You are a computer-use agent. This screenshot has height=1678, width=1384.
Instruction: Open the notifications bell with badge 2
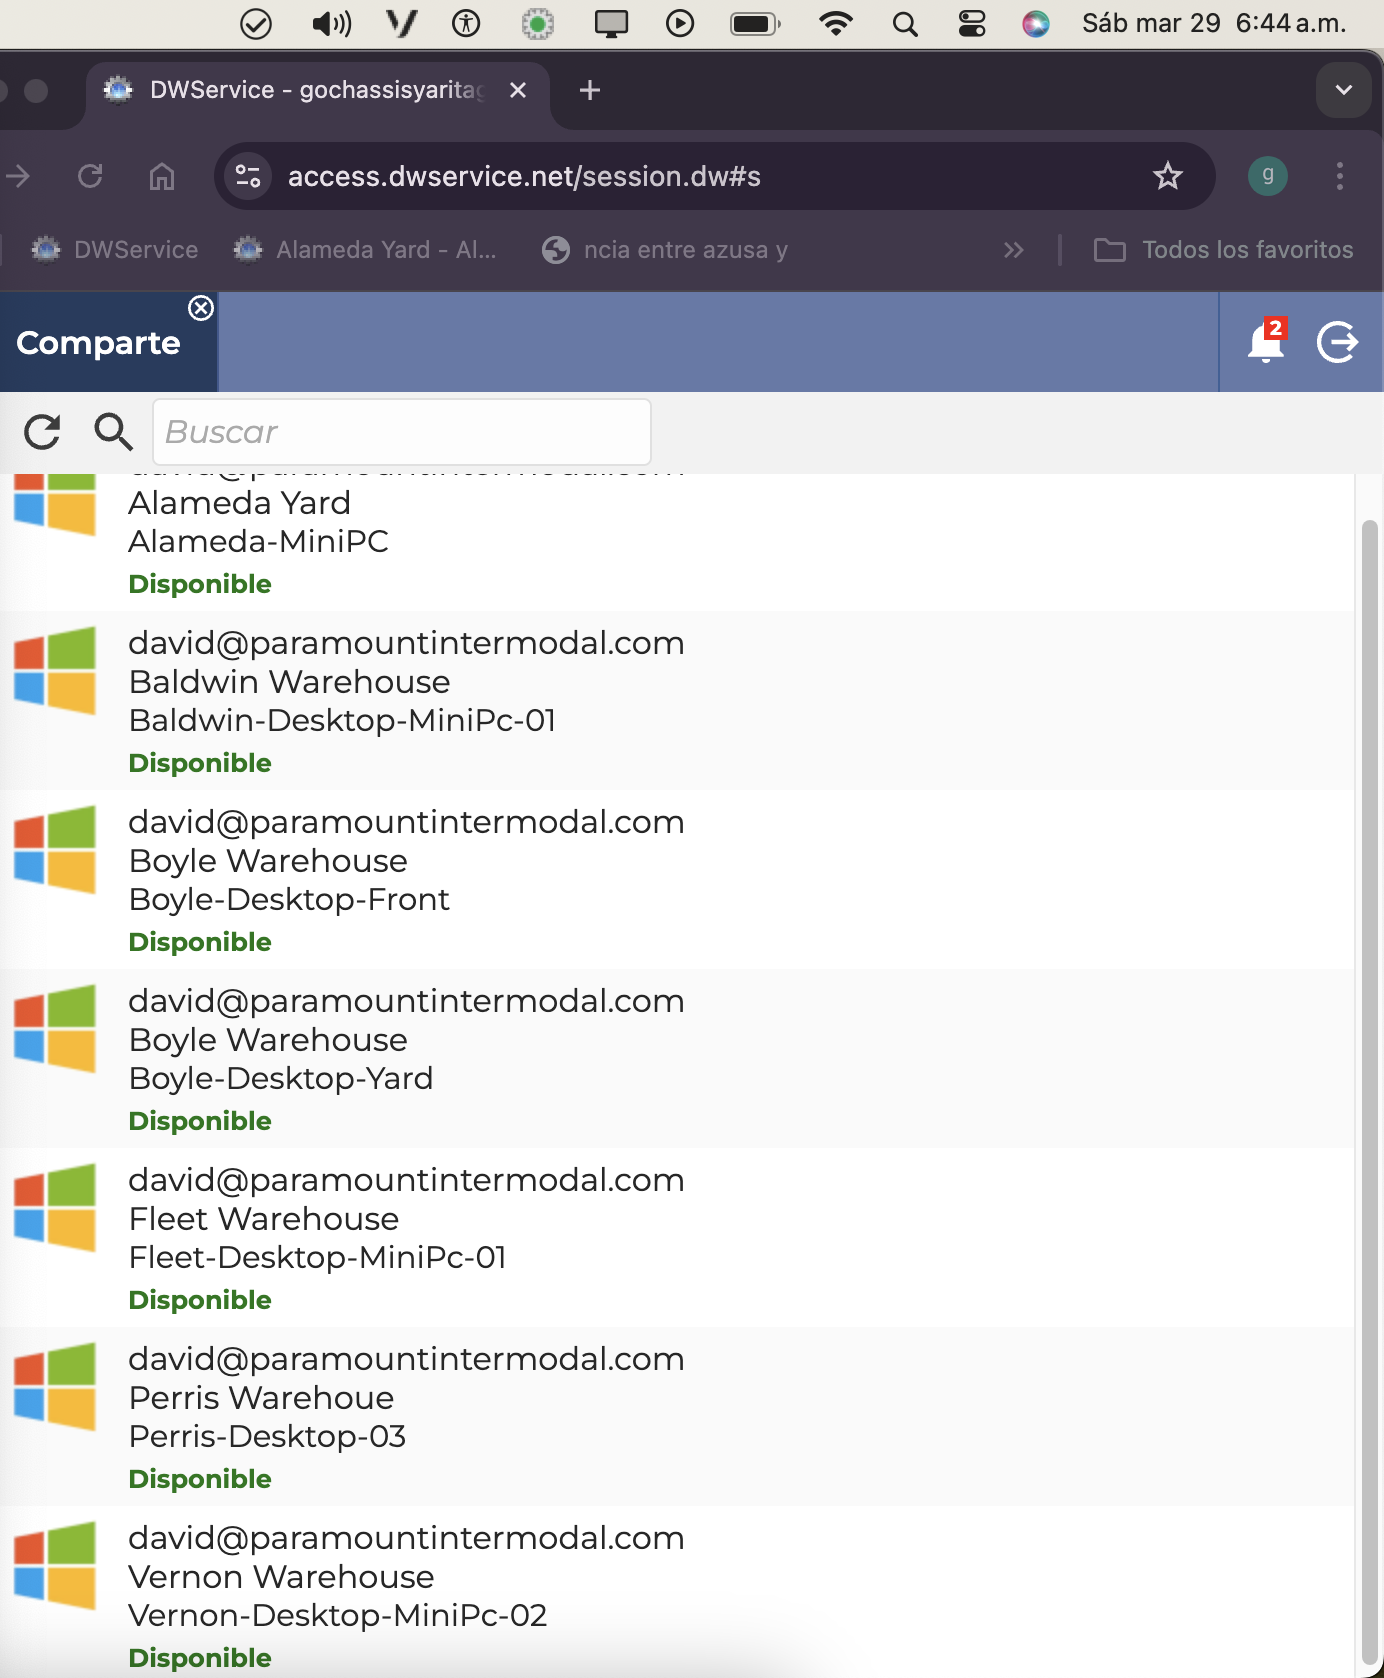pyautogui.click(x=1266, y=342)
